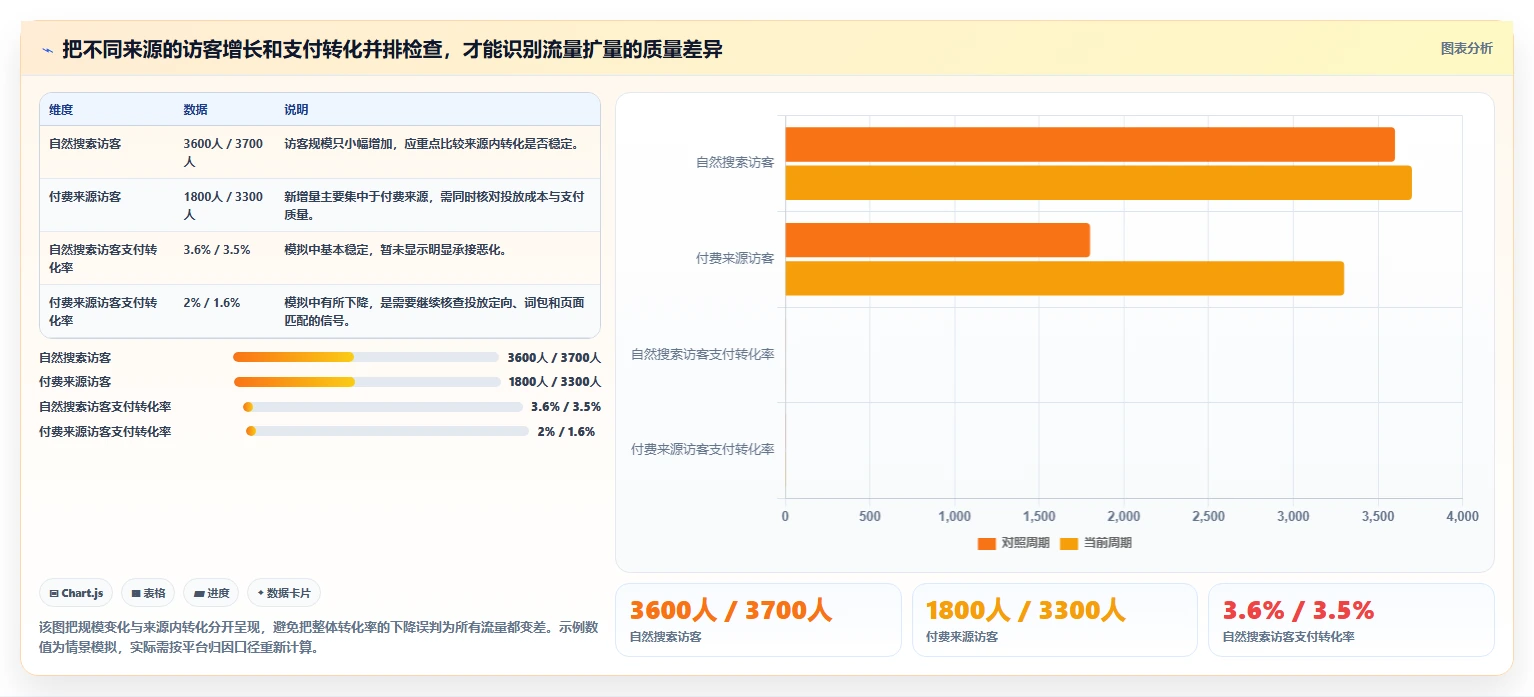The height and width of the screenshot is (697, 1534).
Task: Click the 当前周期 bar for 自然搜索访客
Action: tap(1098, 183)
